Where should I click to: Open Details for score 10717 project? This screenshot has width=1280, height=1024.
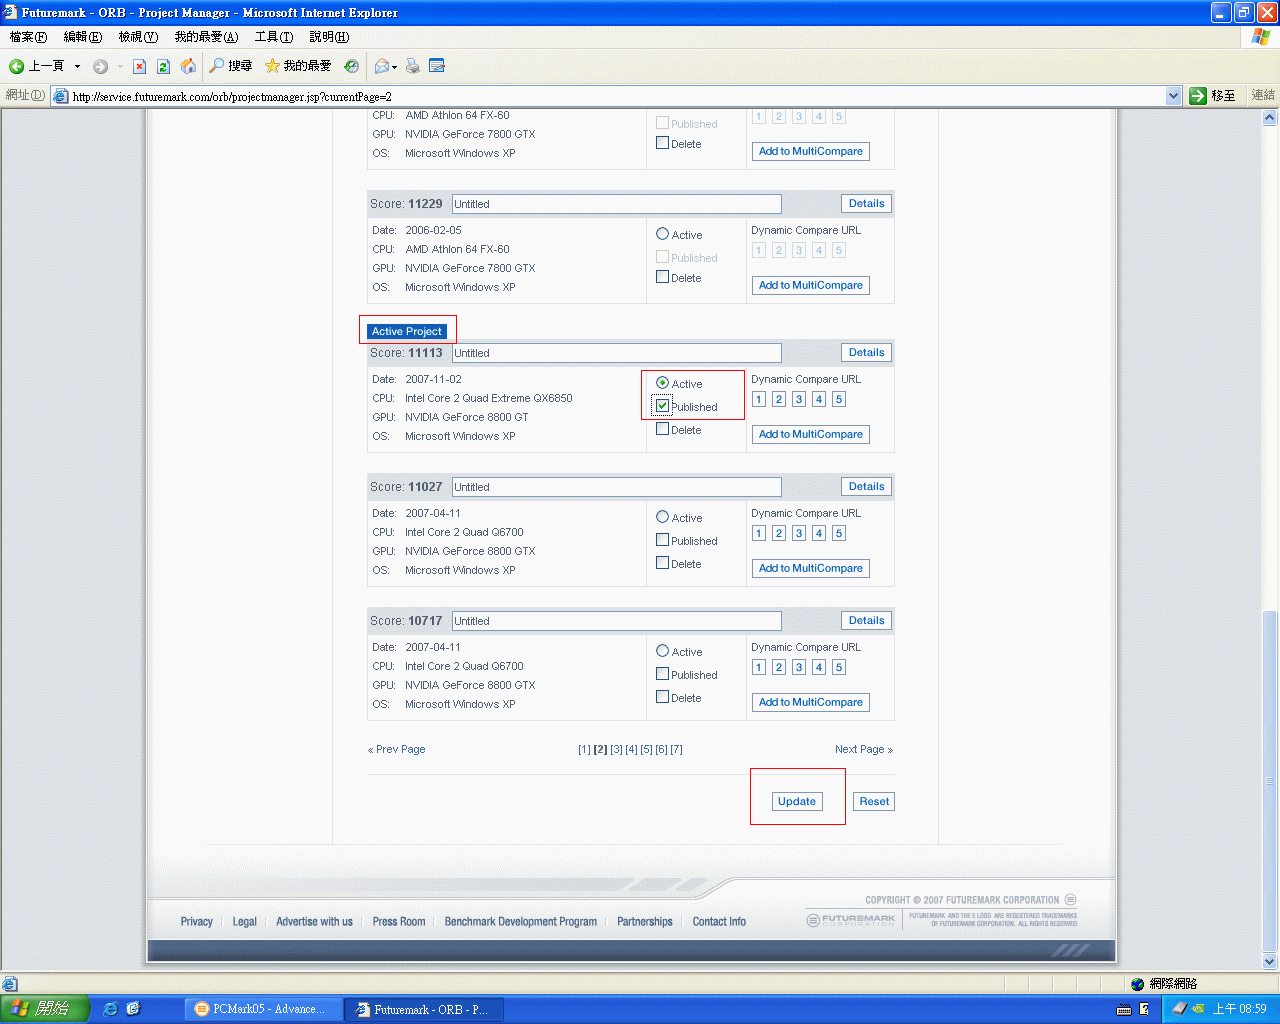point(867,620)
